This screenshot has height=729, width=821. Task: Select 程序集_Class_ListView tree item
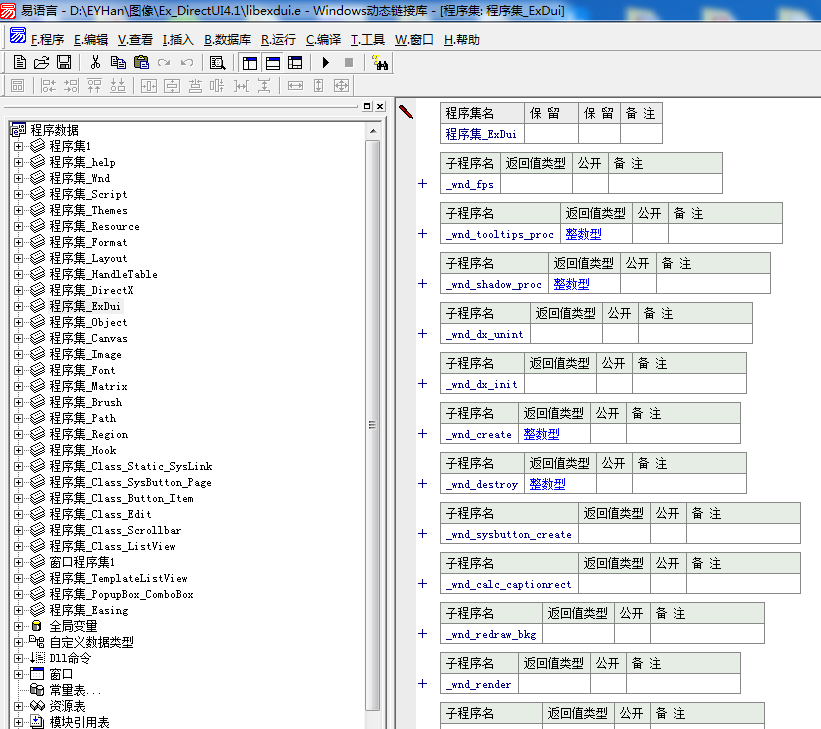(x=113, y=546)
